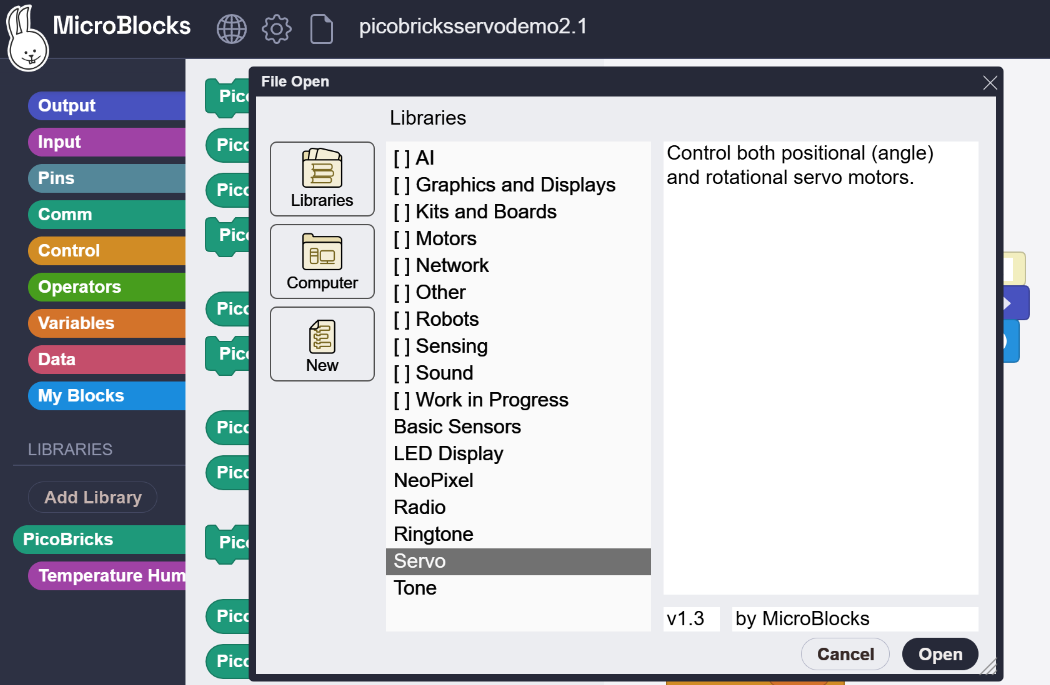The image size is (1050, 685).
Task: Click the project name picobricksservodemo2.1
Action: (x=473, y=26)
